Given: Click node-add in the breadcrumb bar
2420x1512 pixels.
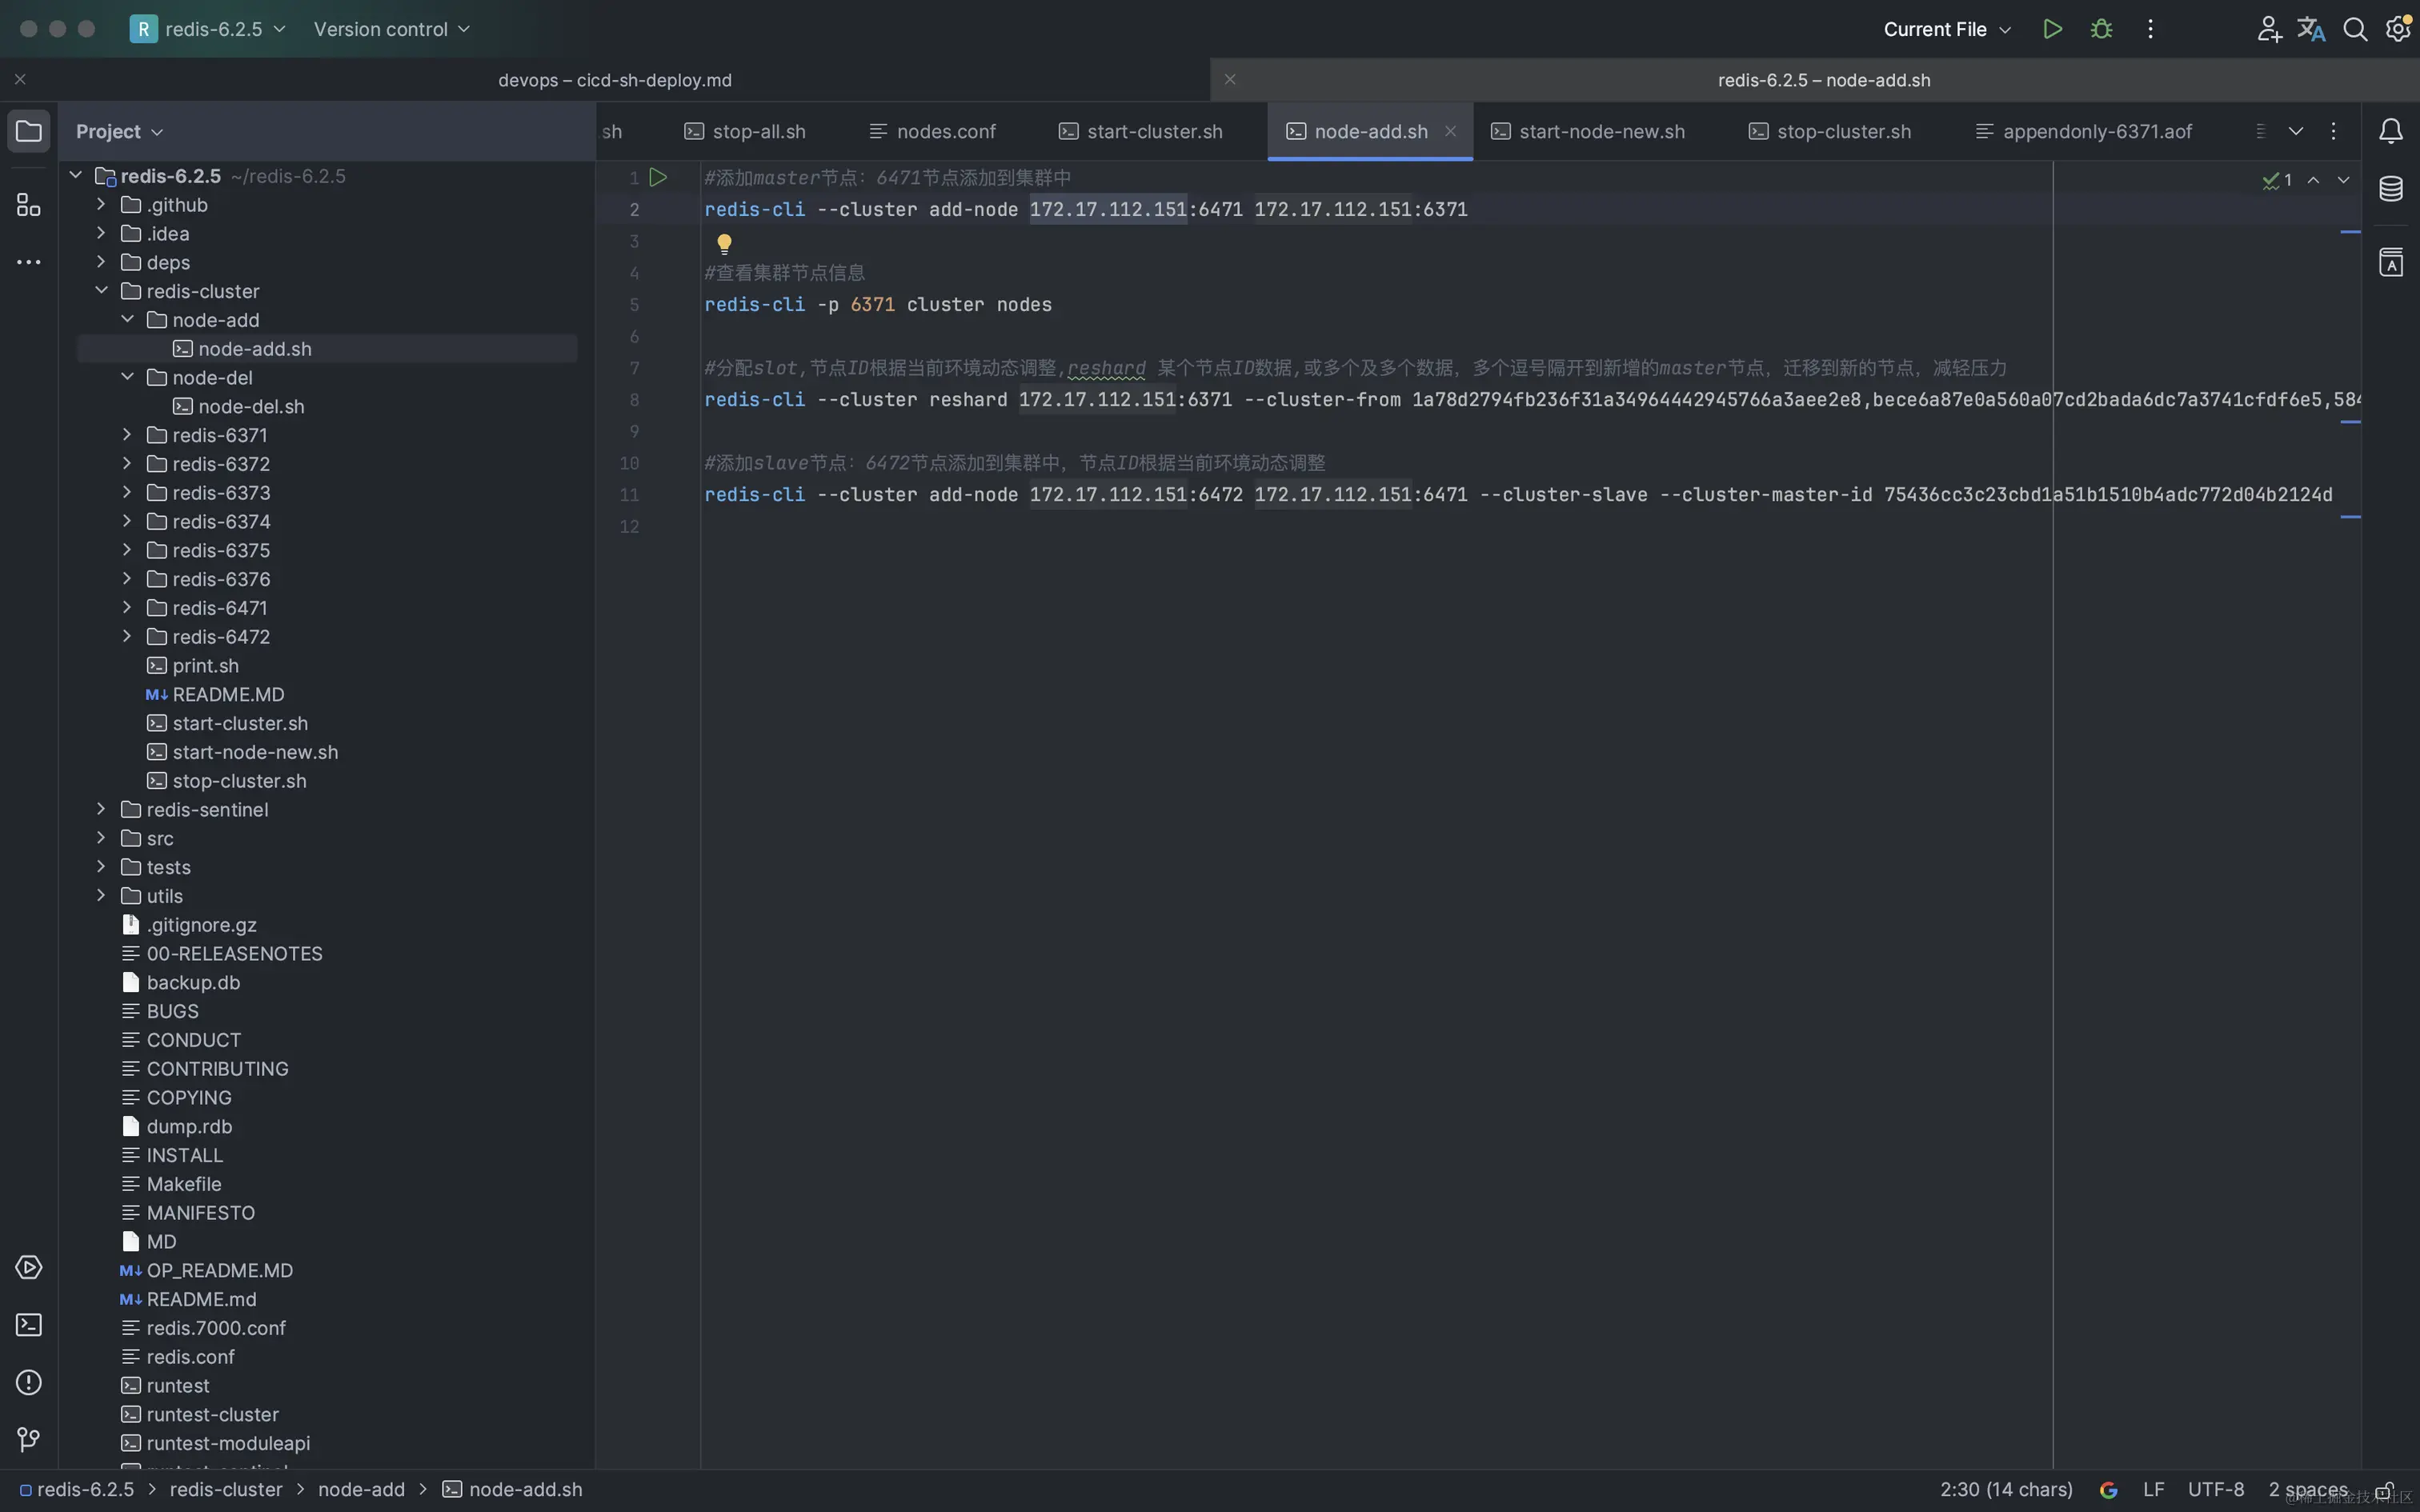Looking at the screenshot, I should [x=361, y=1490].
